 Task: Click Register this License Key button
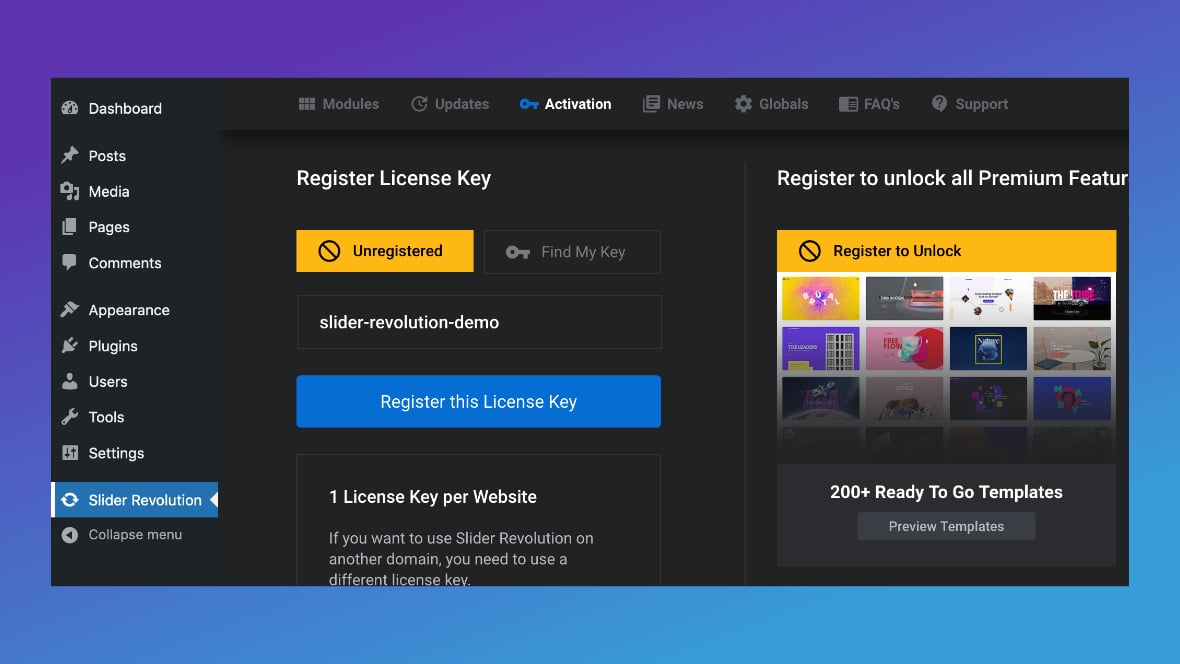479,401
